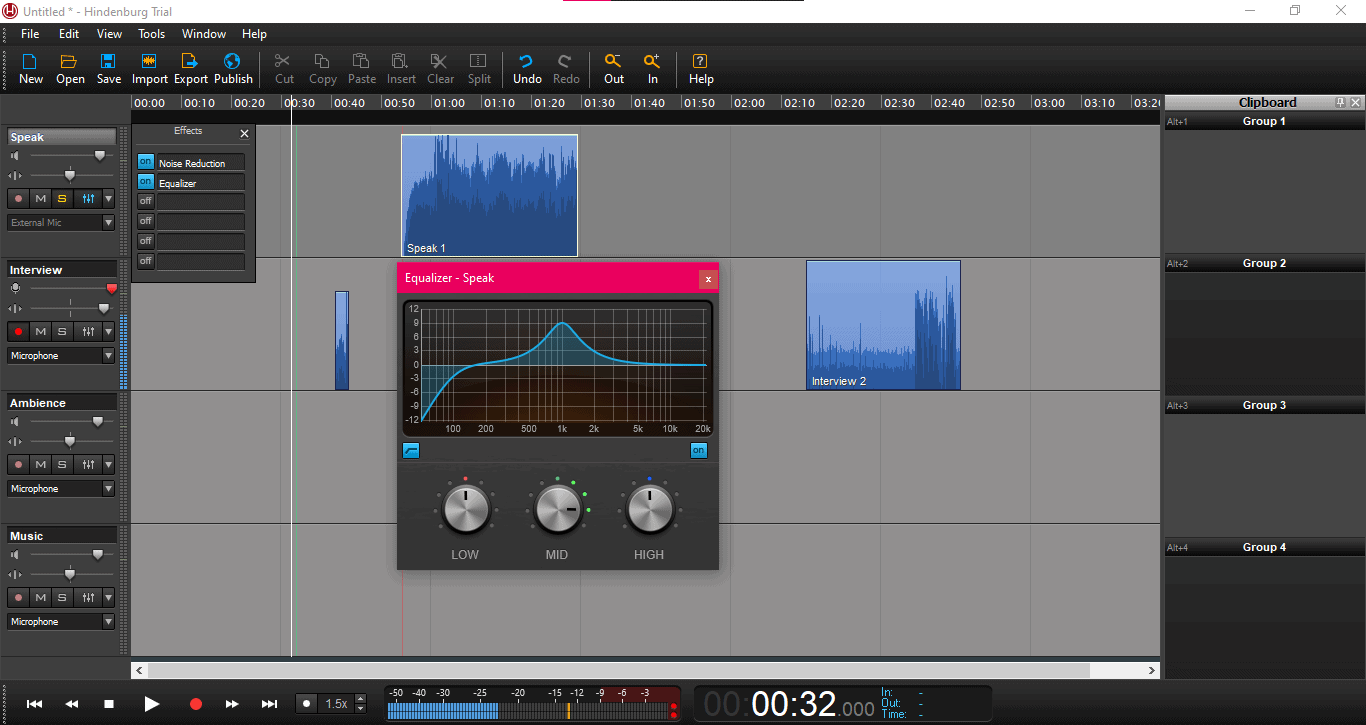Screen dimensions: 1366x725
Task: Turn the MID knob in the Equalizer
Action: coord(557,508)
